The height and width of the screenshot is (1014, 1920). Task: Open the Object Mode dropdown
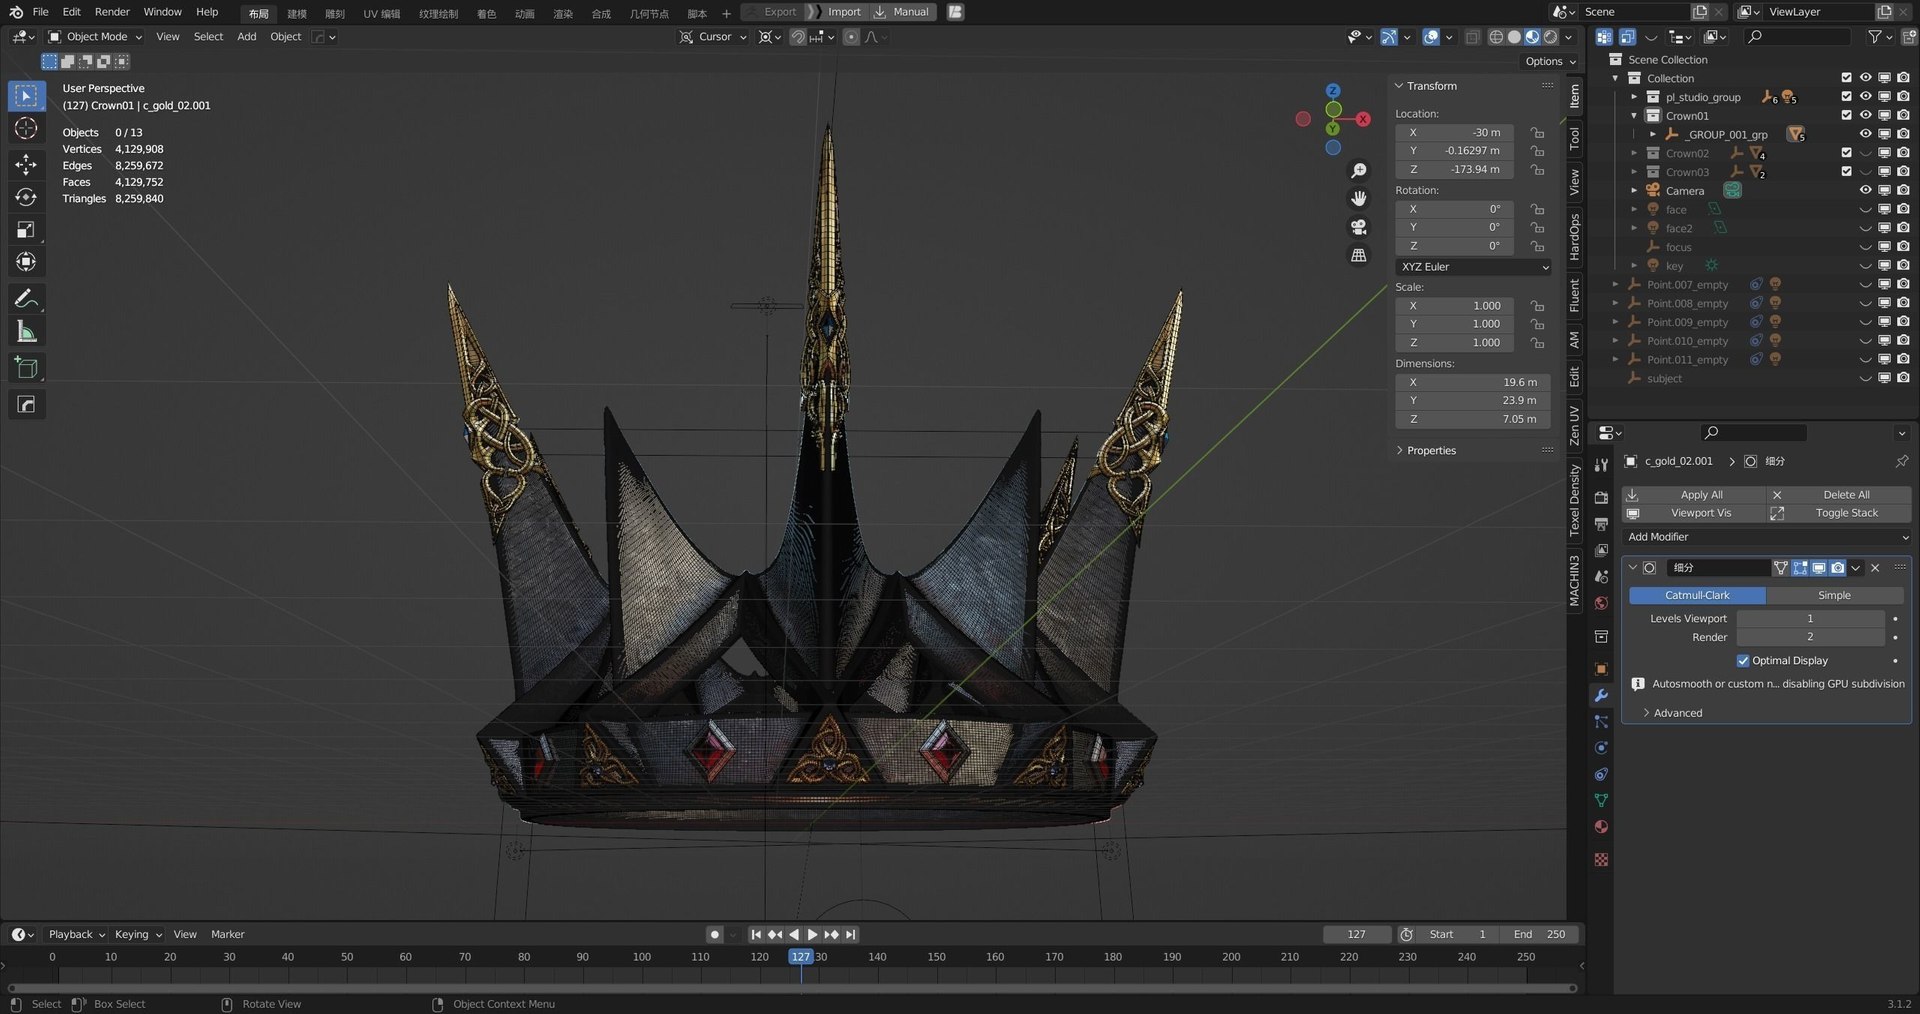(x=95, y=37)
